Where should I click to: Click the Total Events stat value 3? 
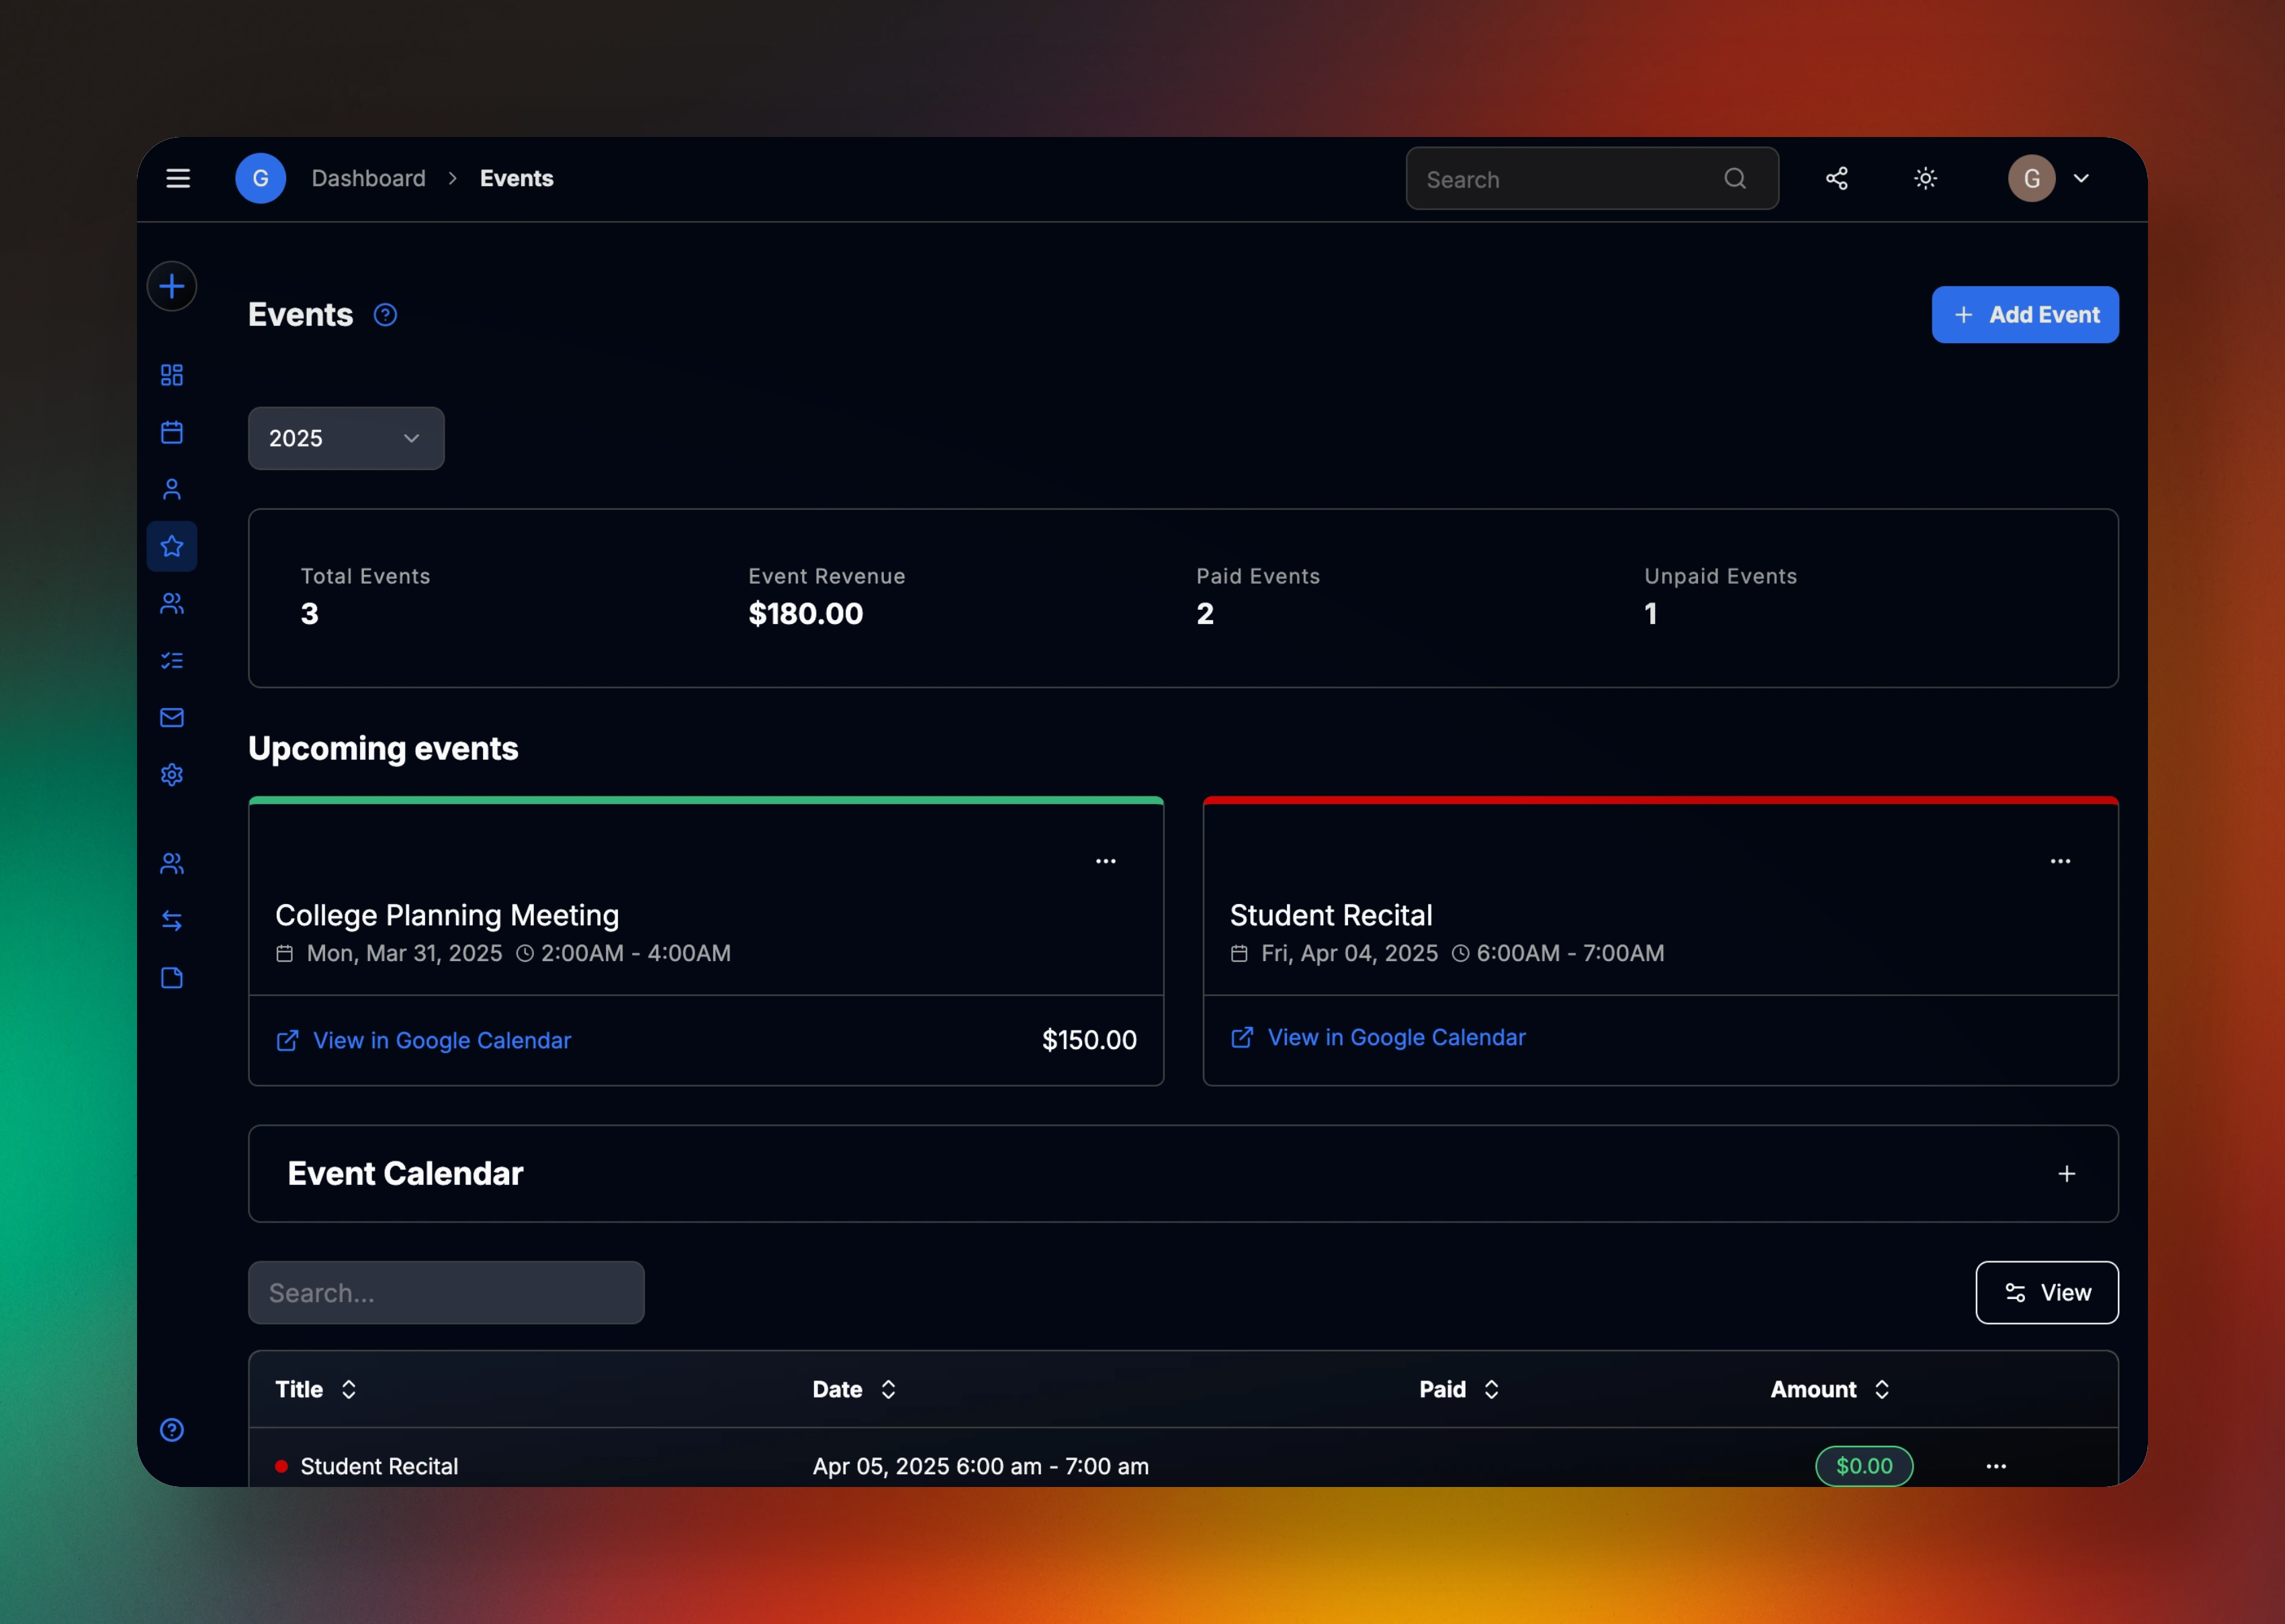coord(310,613)
